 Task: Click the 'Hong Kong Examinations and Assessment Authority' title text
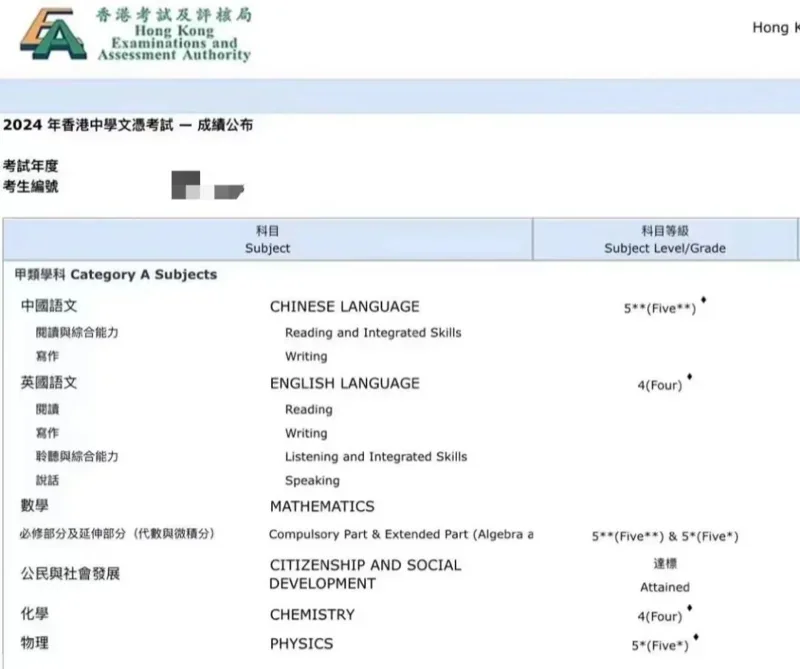point(174,43)
